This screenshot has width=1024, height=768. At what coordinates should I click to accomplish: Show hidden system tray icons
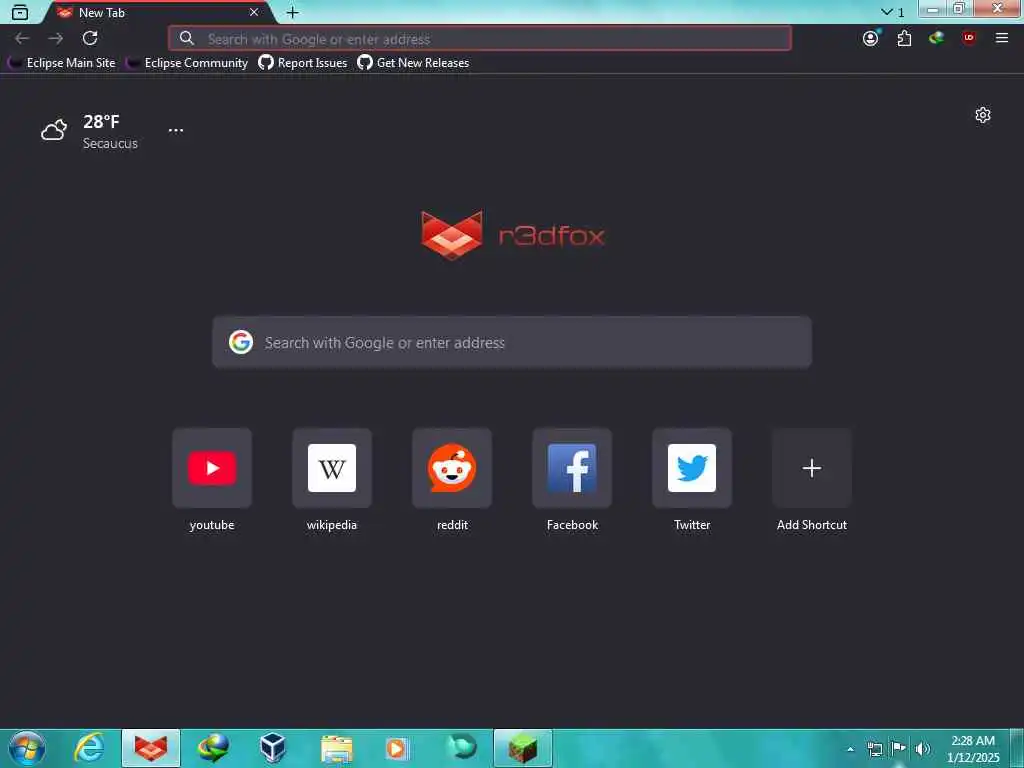[850, 749]
